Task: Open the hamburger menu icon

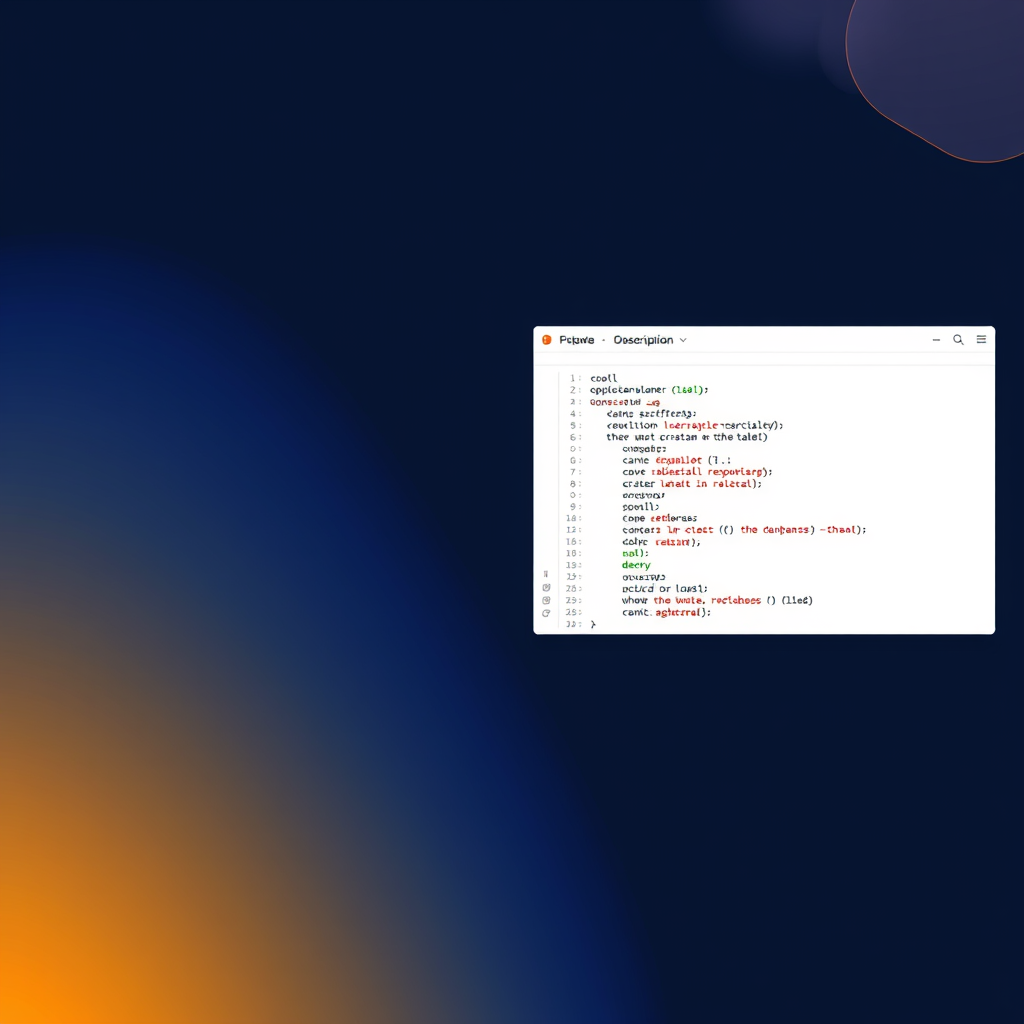Action: [981, 339]
